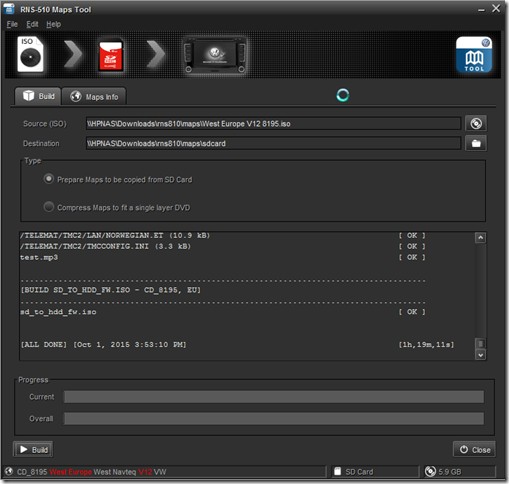
Task: Switch to the Maps Info tab
Action: (x=94, y=97)
